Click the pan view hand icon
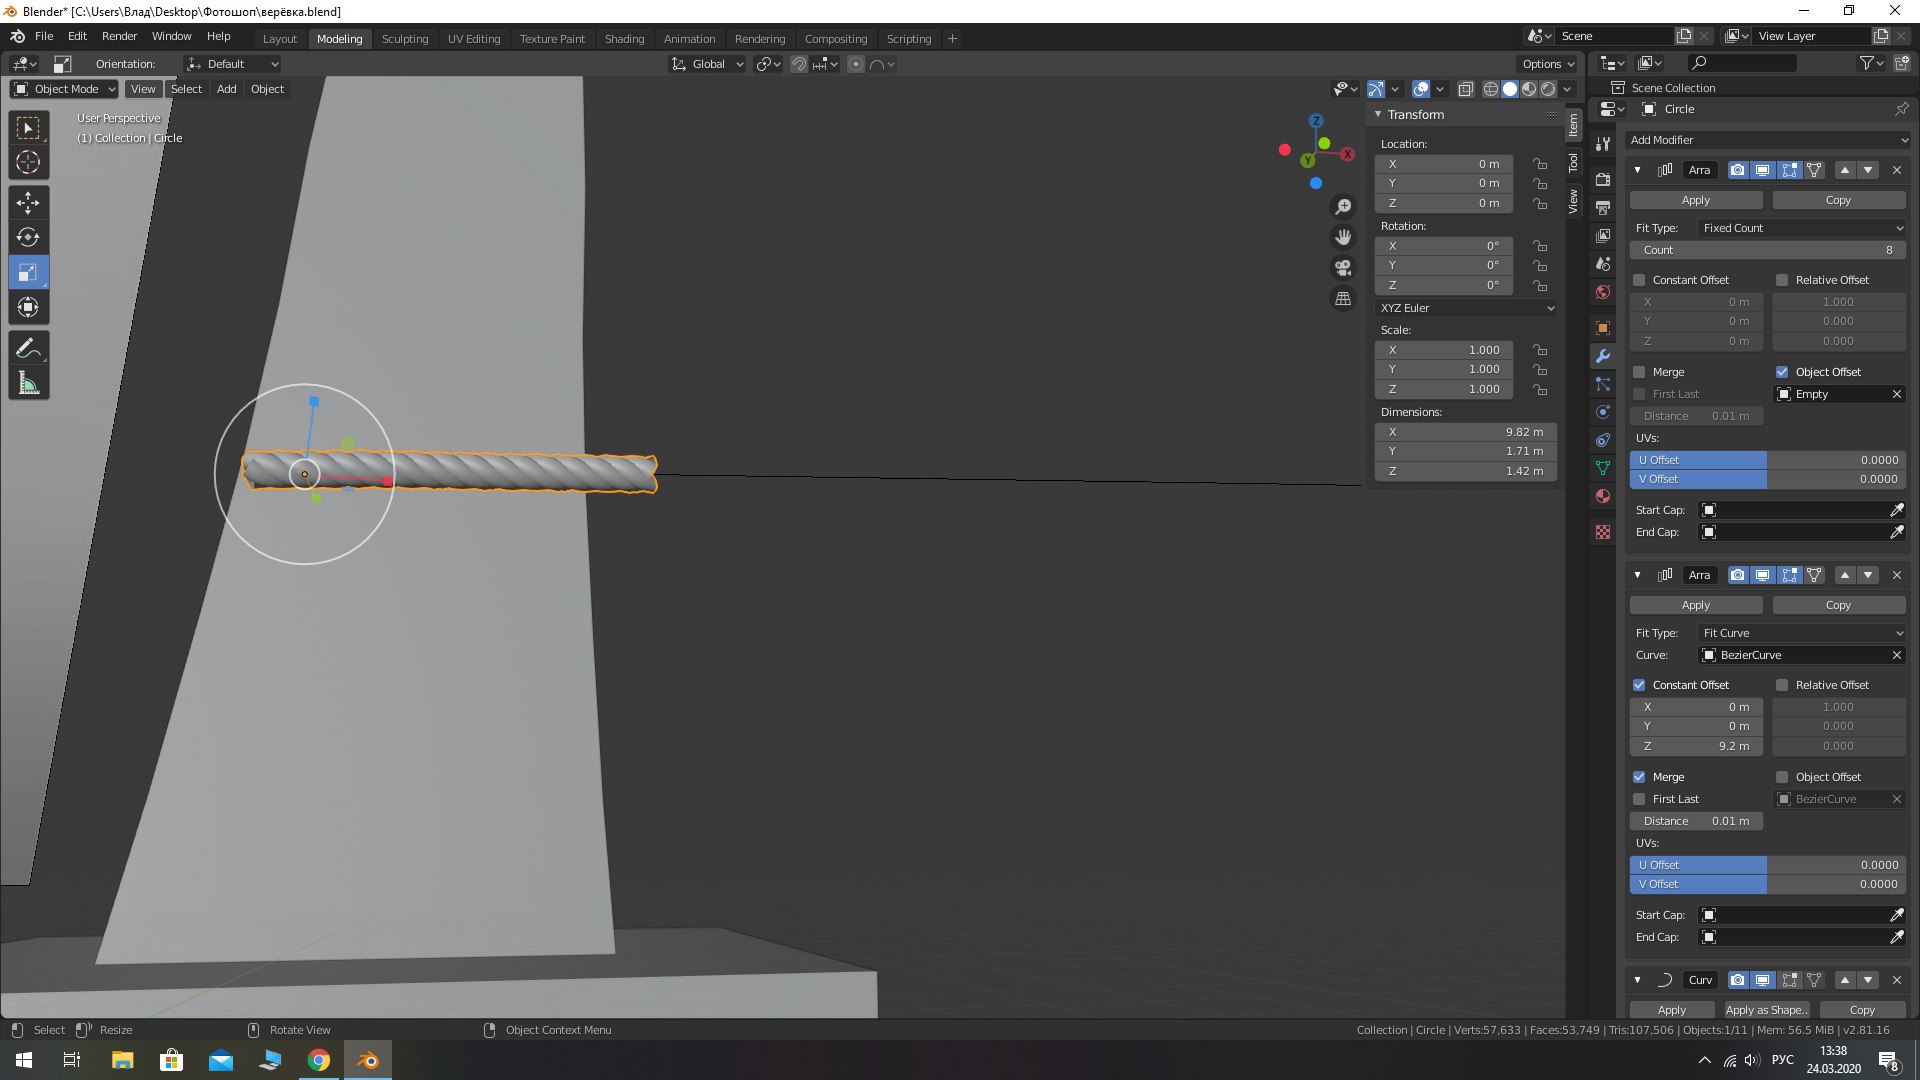Image resolution: width=1920 pixels, height=1080 pixels. pyautogui.click(x=1343, y=237)
